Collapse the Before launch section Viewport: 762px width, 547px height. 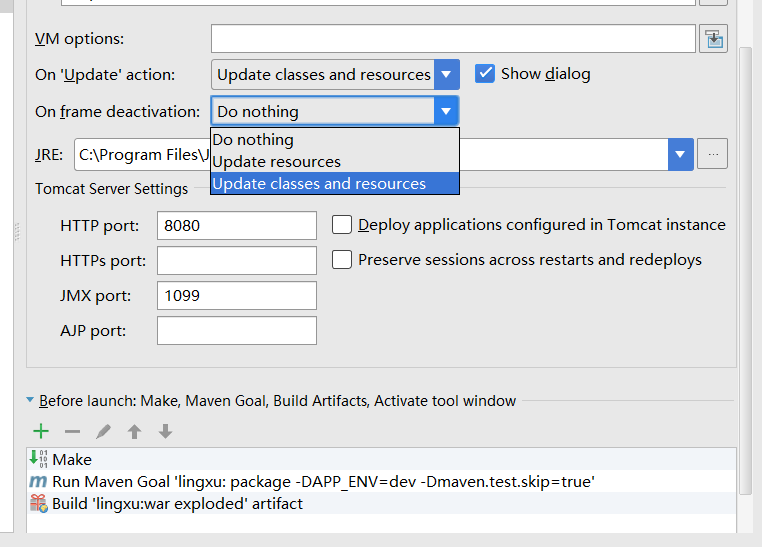click(30, 401)
